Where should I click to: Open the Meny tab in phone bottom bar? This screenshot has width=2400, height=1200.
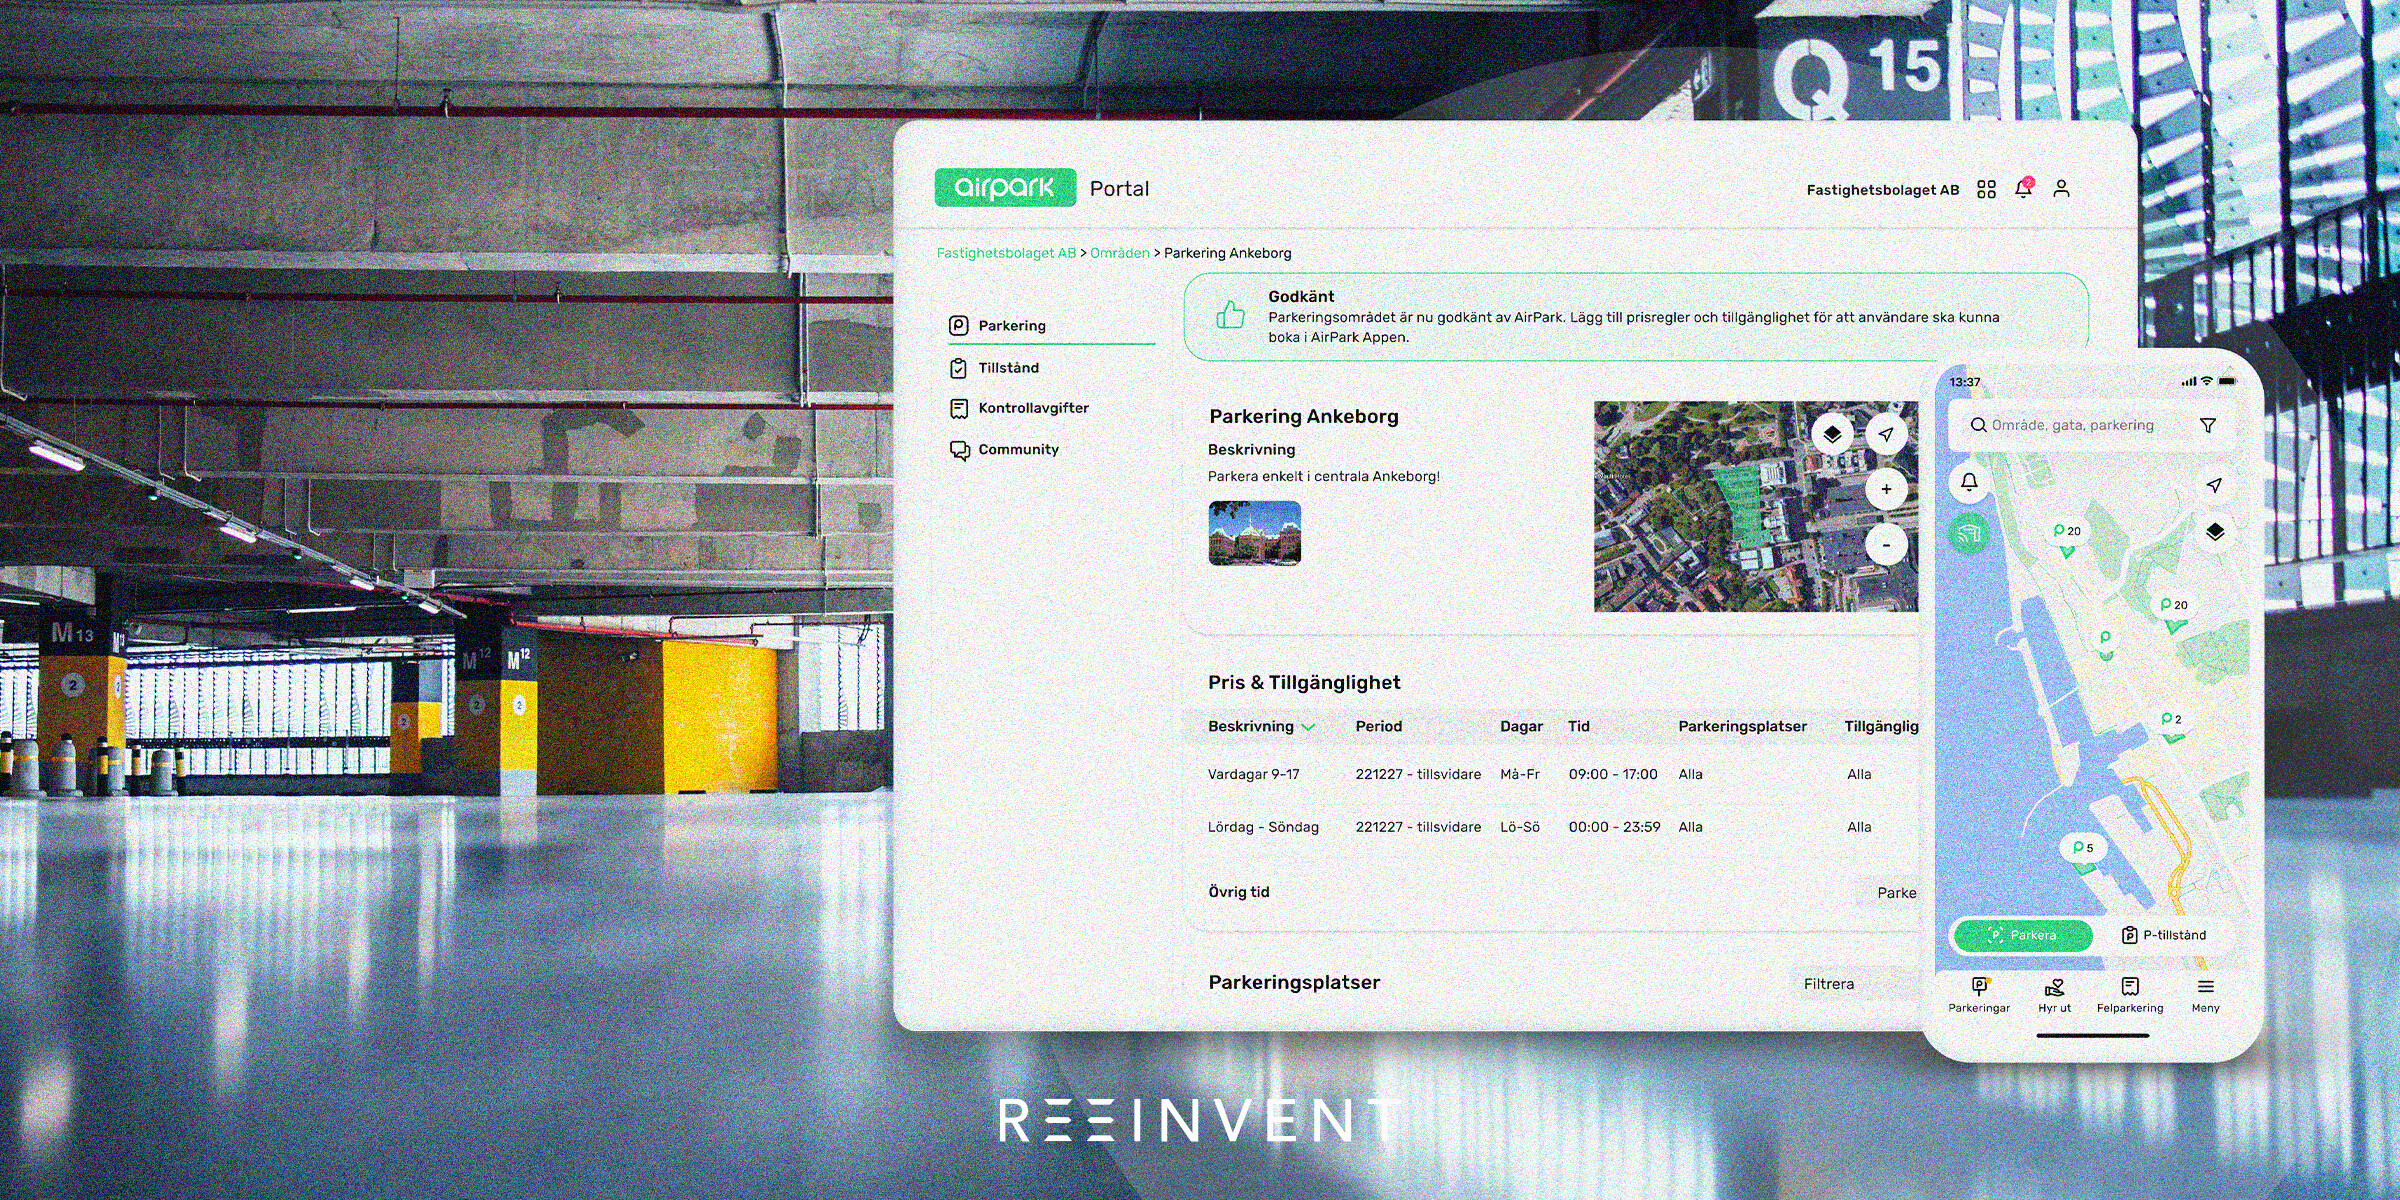coord(2205,995)
